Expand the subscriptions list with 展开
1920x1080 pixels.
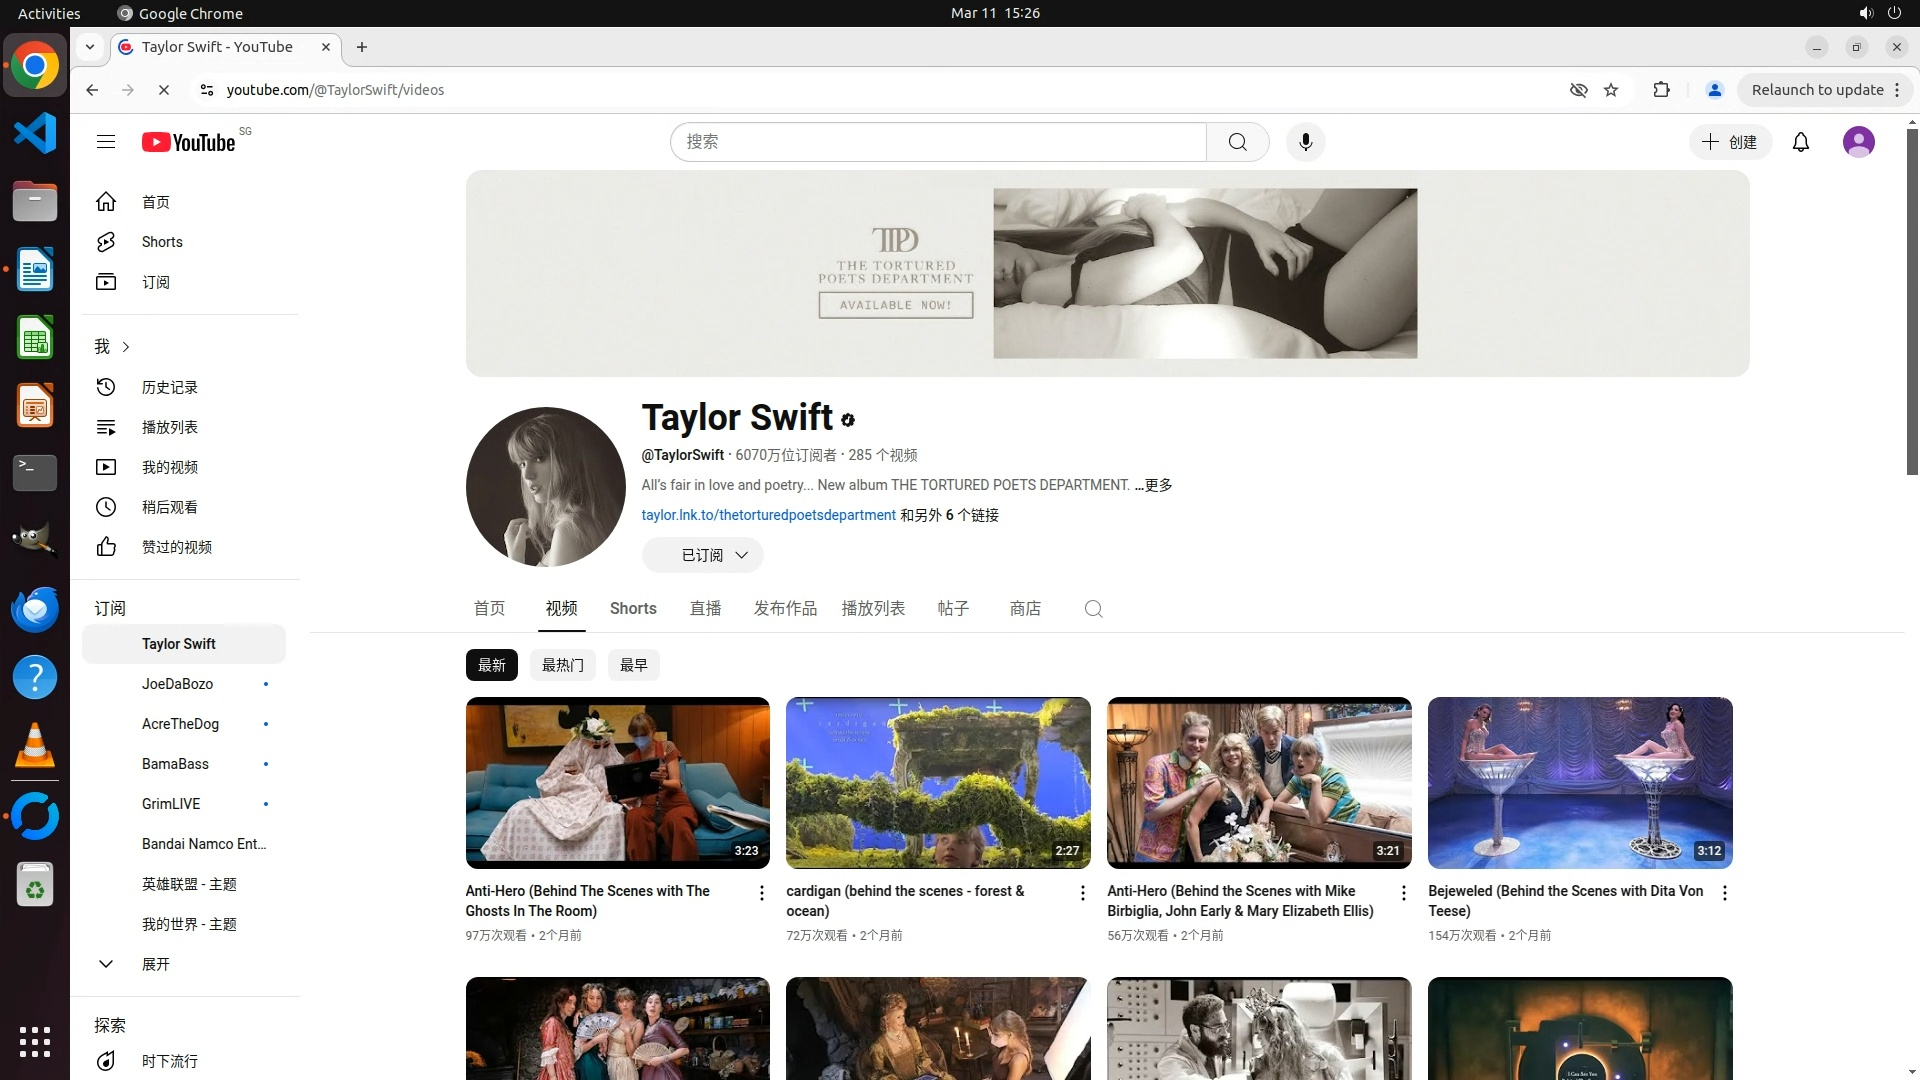pos(155,964)
